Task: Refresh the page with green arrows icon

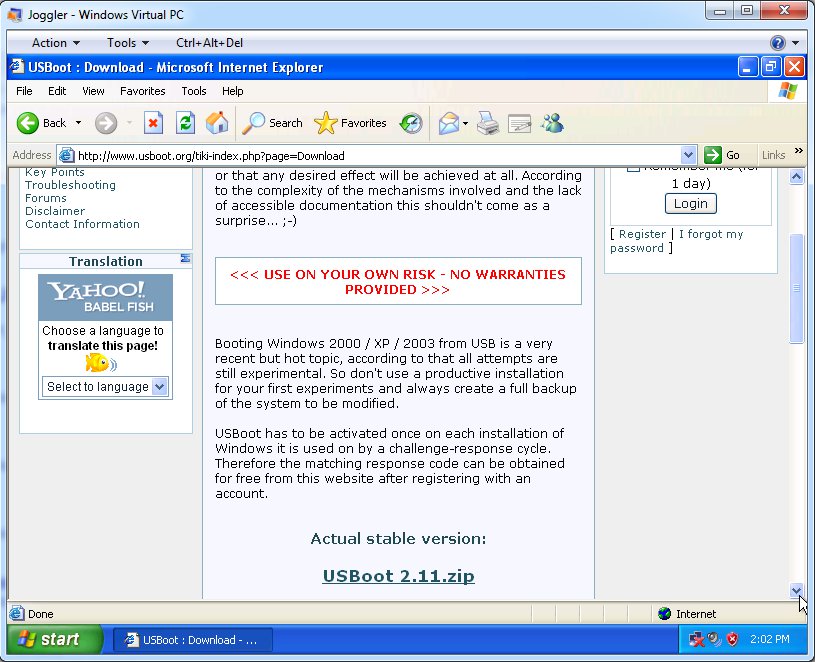Action: click(185, 123)
